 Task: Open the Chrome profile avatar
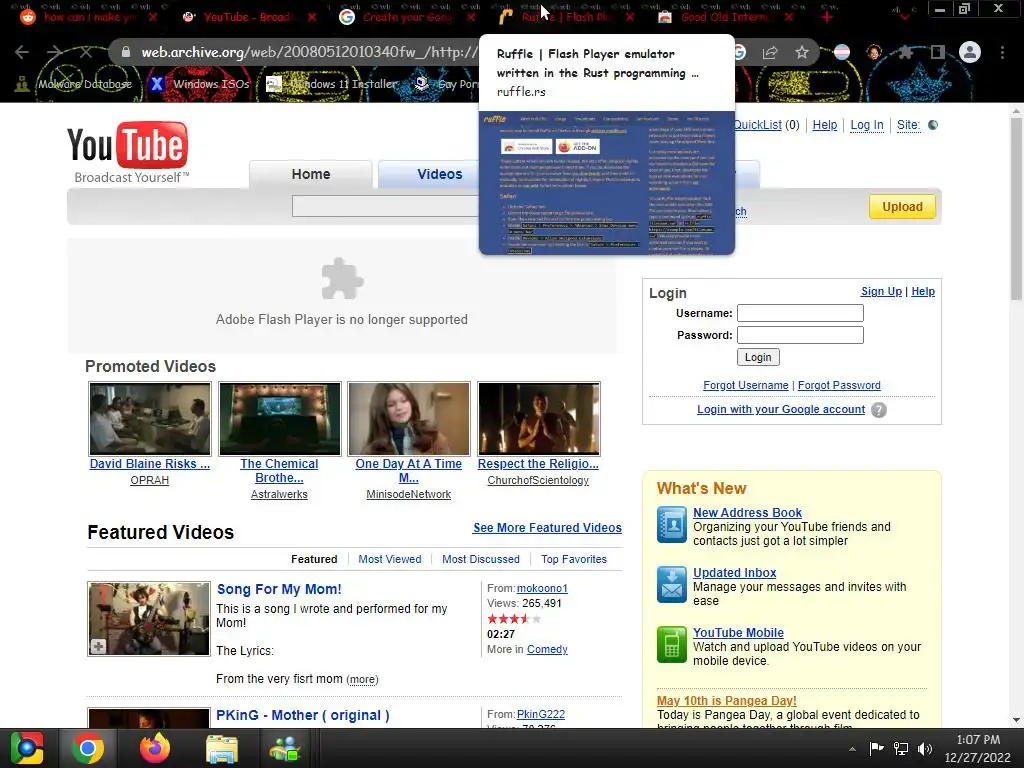pos(970,52)
